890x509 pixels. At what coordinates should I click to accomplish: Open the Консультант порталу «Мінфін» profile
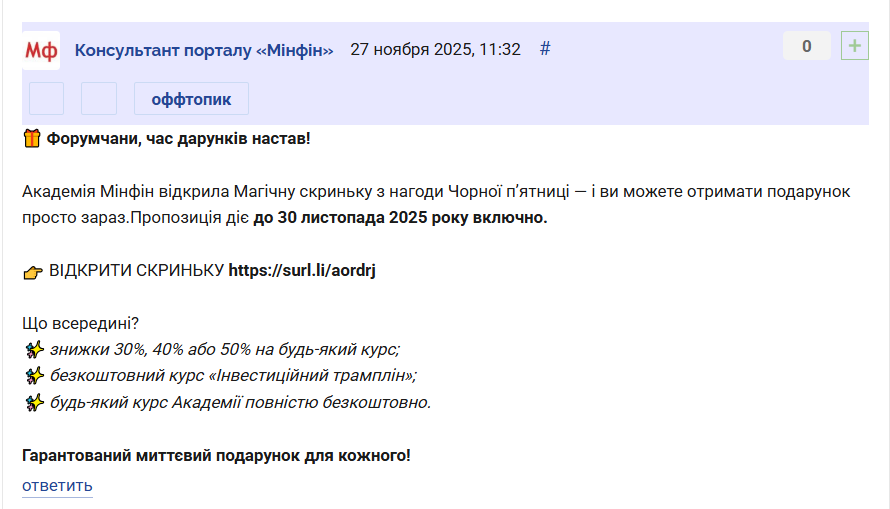coord(204,49)
